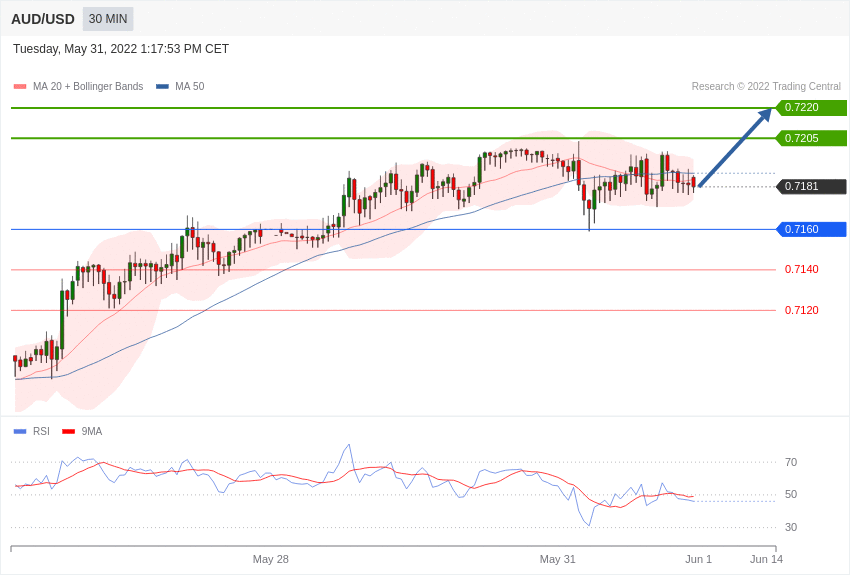850x576 pixels.
Task: Click the 9MA legend label
Action: coord(92,431)
